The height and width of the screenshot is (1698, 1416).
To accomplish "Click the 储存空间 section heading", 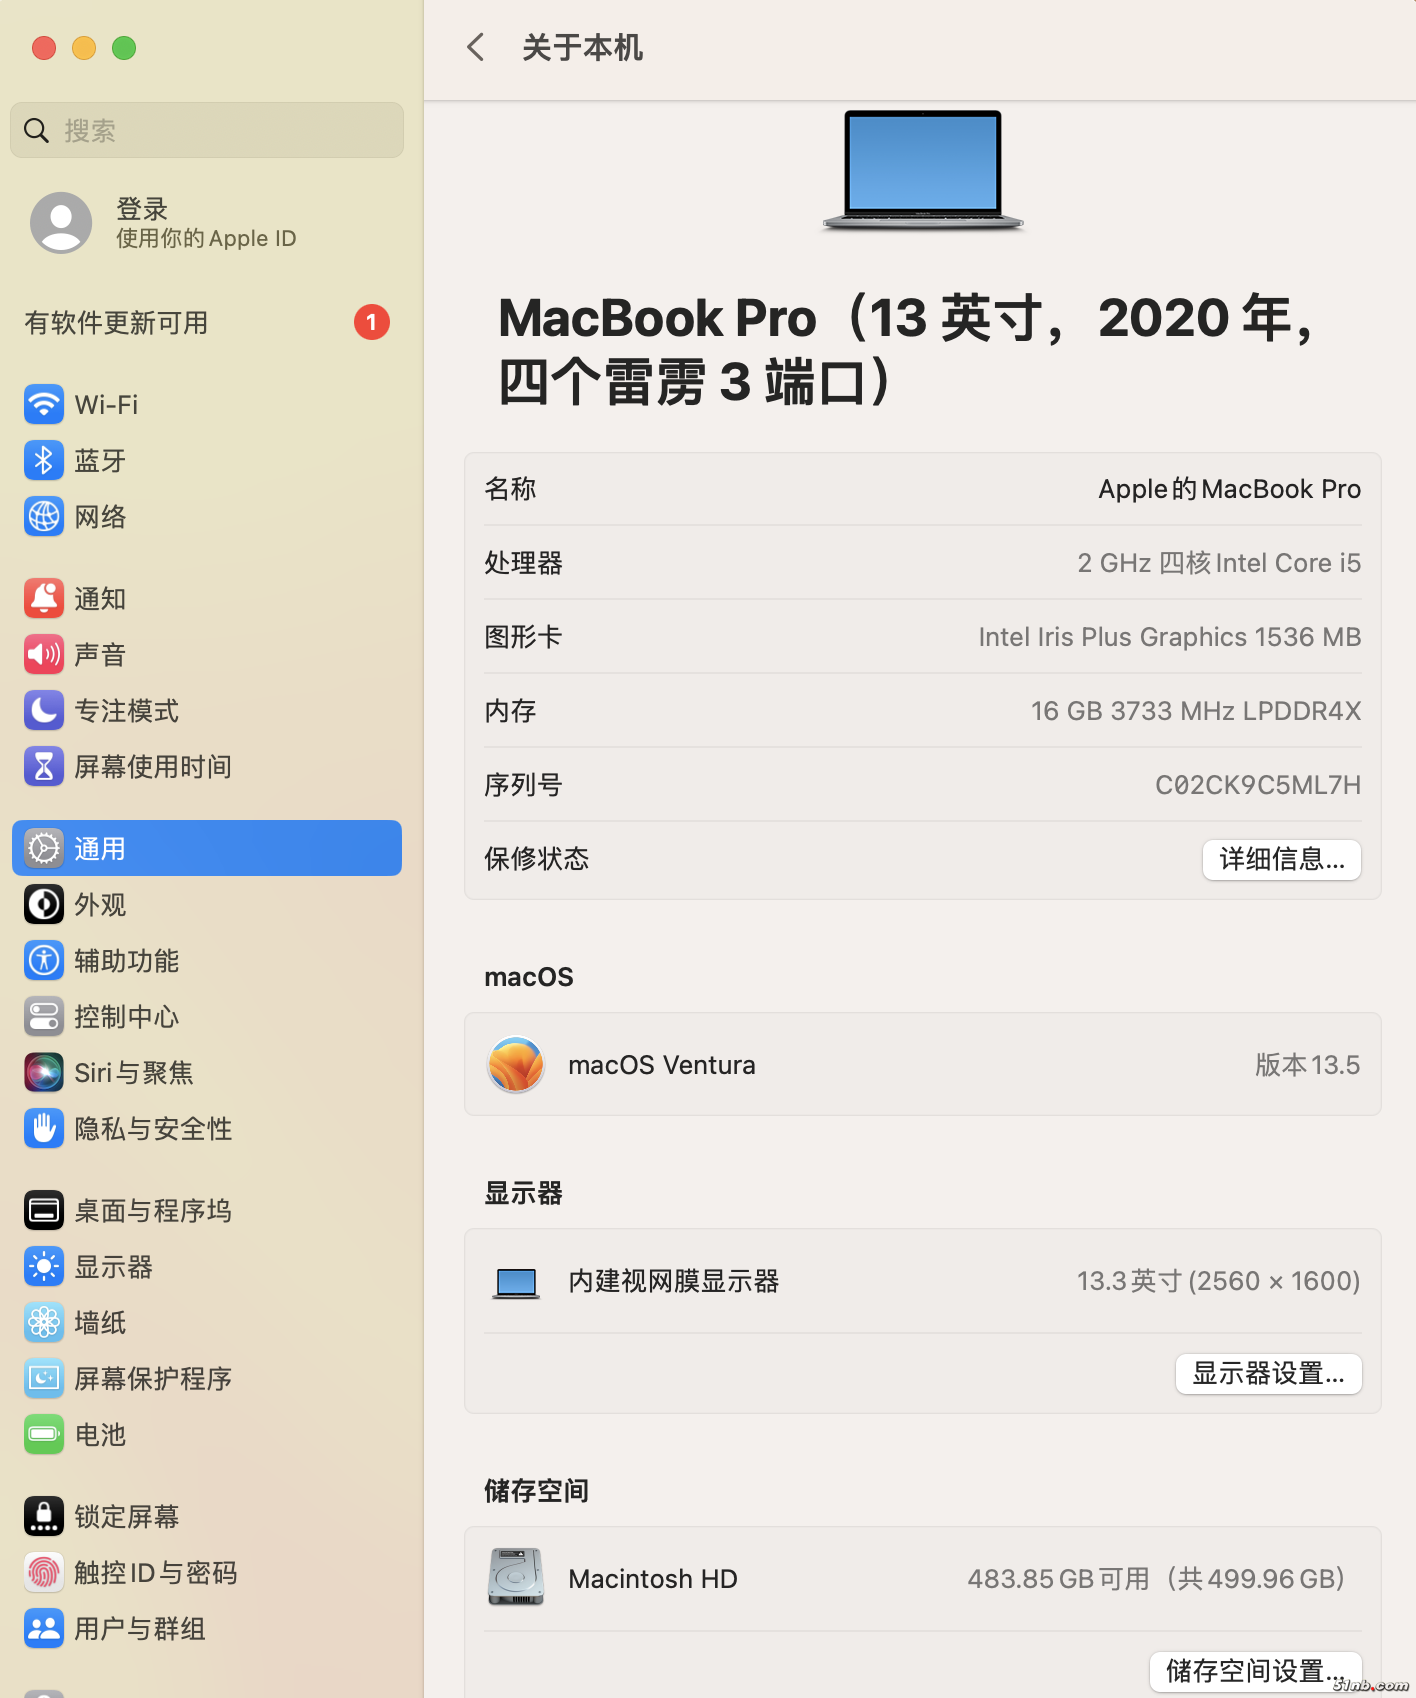I will [x=536, y=1491].
